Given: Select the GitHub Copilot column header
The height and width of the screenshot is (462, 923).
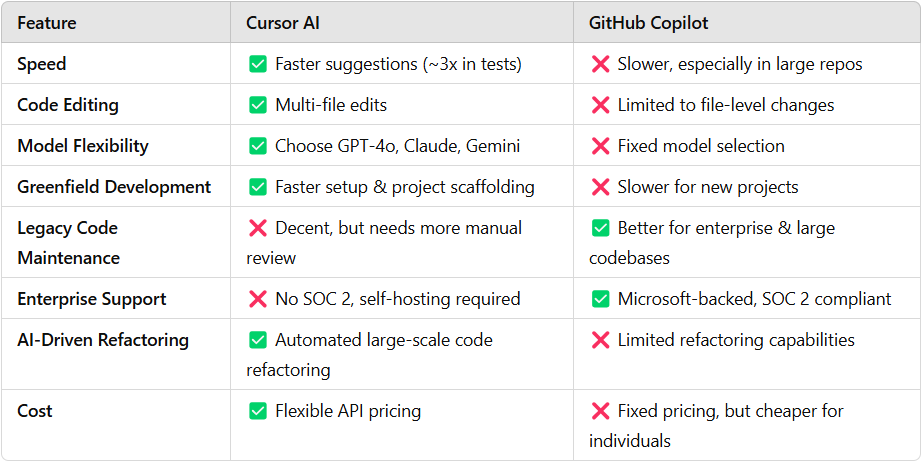Looking at the screenshot, I should [x=649, y=23].
